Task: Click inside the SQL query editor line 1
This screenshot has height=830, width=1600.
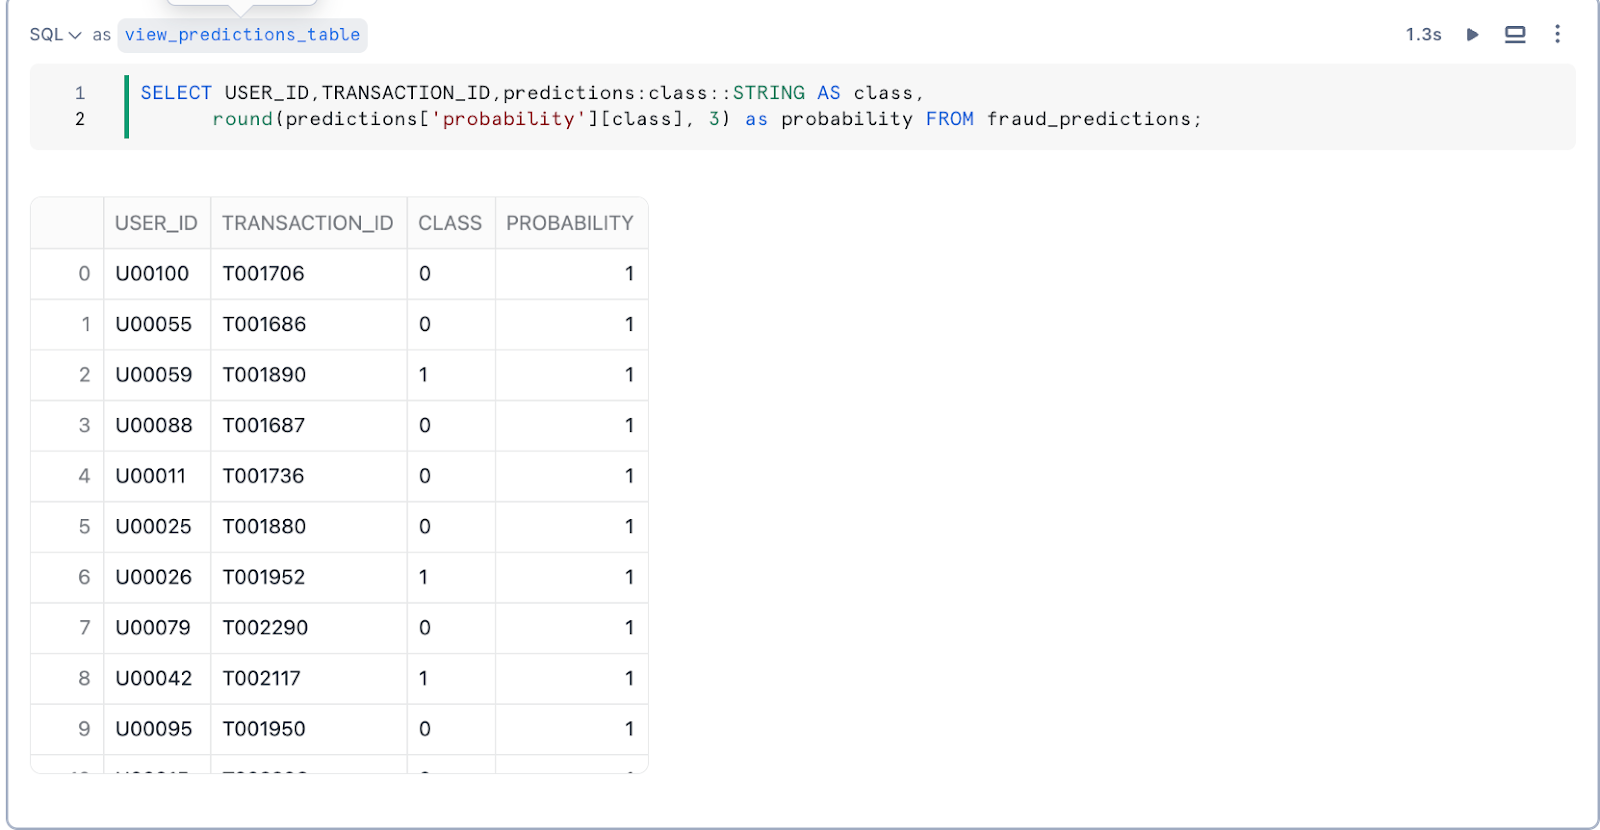Action: pyautogui.click(x=600, y=93)
